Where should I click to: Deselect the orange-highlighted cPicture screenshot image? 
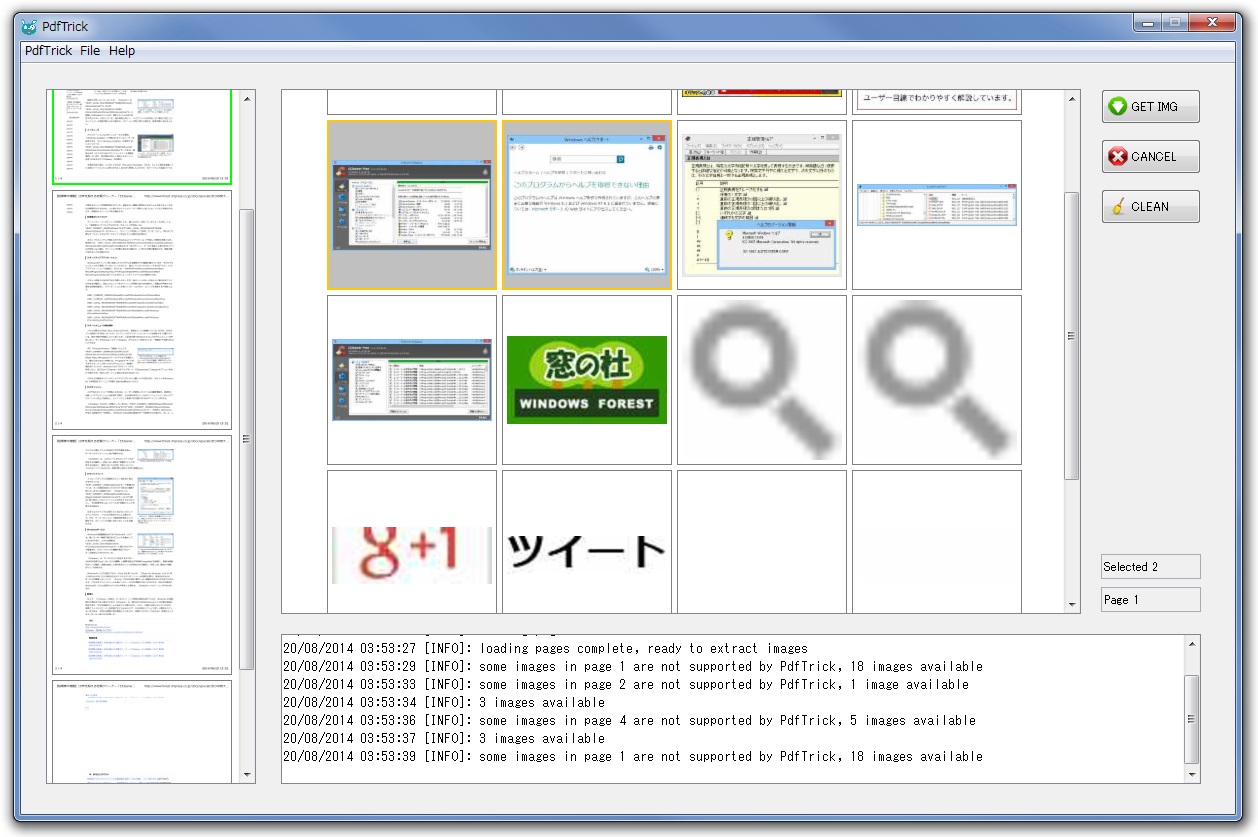pyautogui.click(x=412, y=204)
